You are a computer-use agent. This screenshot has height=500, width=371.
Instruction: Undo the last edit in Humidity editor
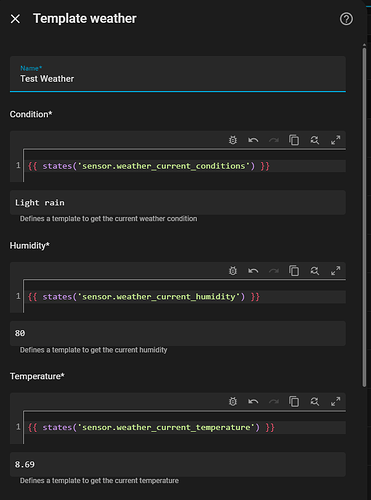tap(253, 271)
